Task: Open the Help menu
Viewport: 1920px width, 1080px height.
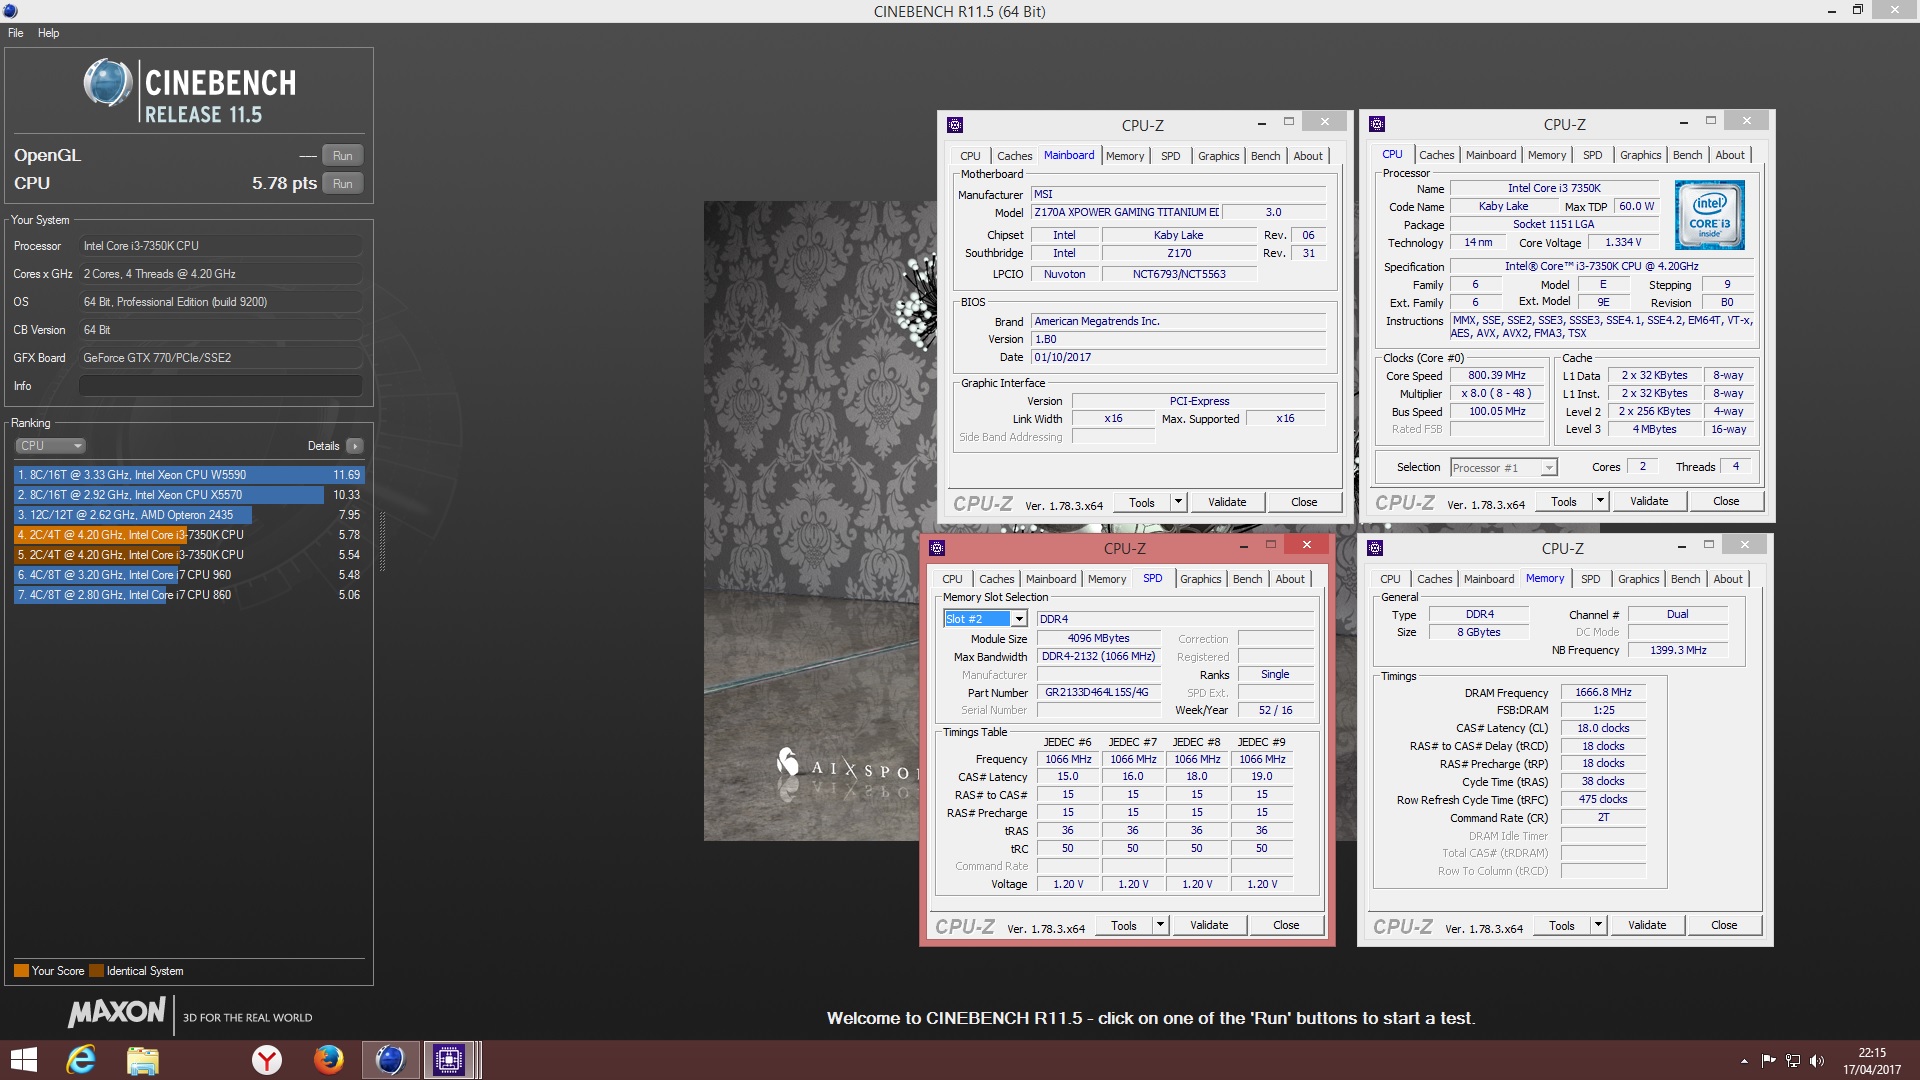Action: (x=48, y=33)
